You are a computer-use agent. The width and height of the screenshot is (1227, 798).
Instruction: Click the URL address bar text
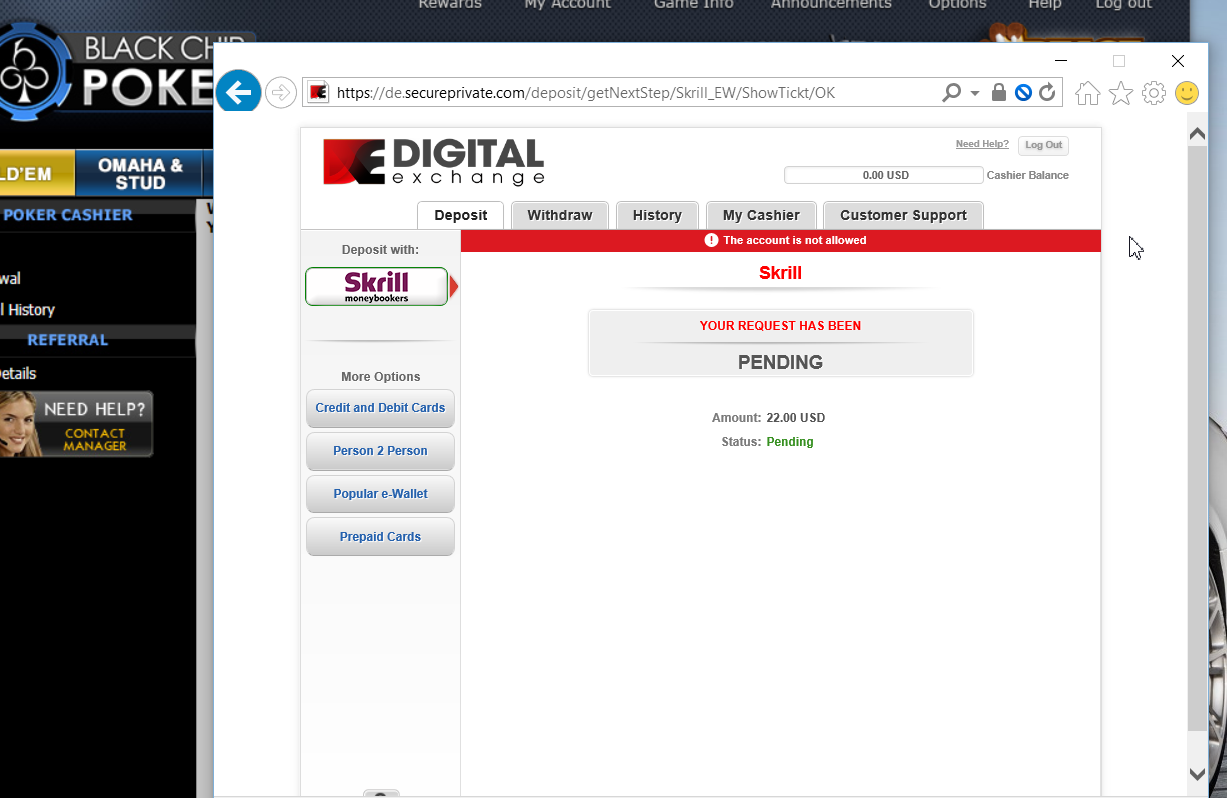click(586, 93)
